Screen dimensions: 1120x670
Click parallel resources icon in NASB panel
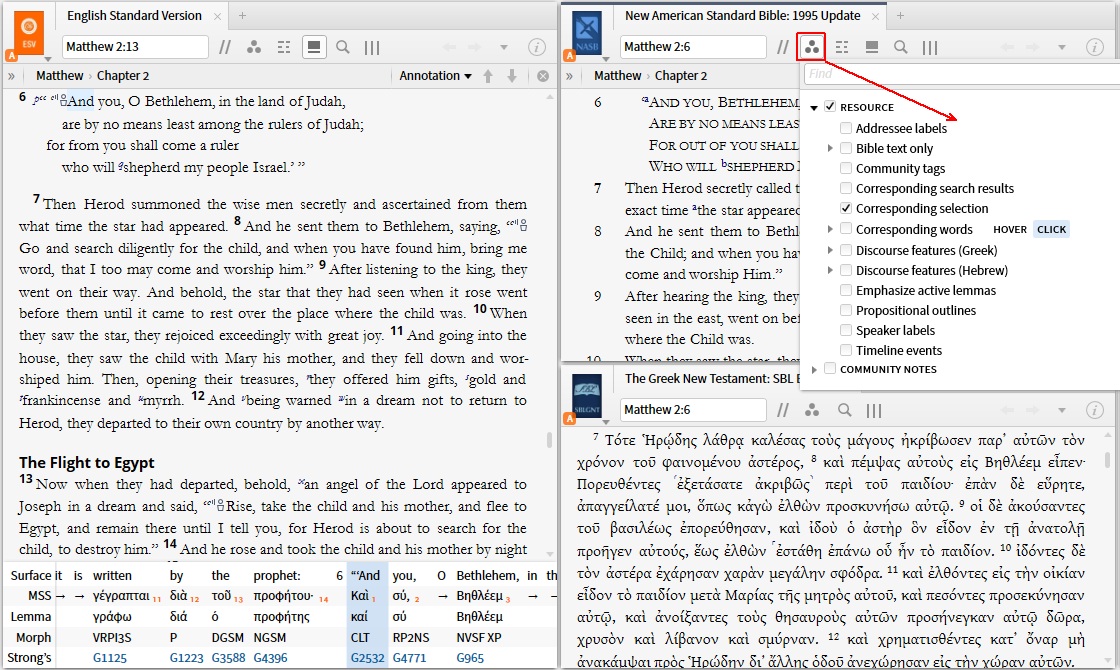(x=783, y=47)
